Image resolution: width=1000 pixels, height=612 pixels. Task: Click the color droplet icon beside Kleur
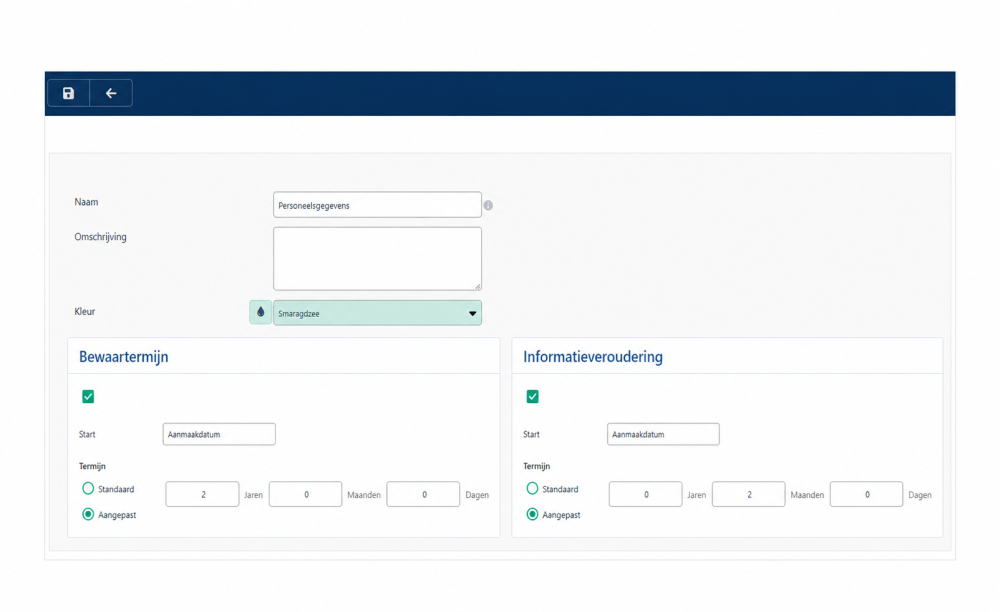260,312
